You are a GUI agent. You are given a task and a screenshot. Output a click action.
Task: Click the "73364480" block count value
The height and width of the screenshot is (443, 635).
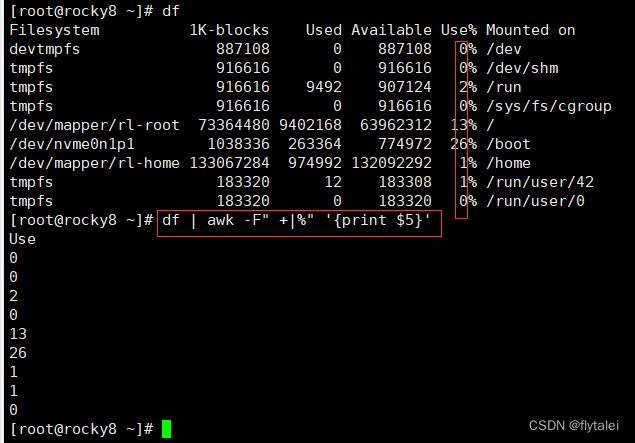coord(234,125)
